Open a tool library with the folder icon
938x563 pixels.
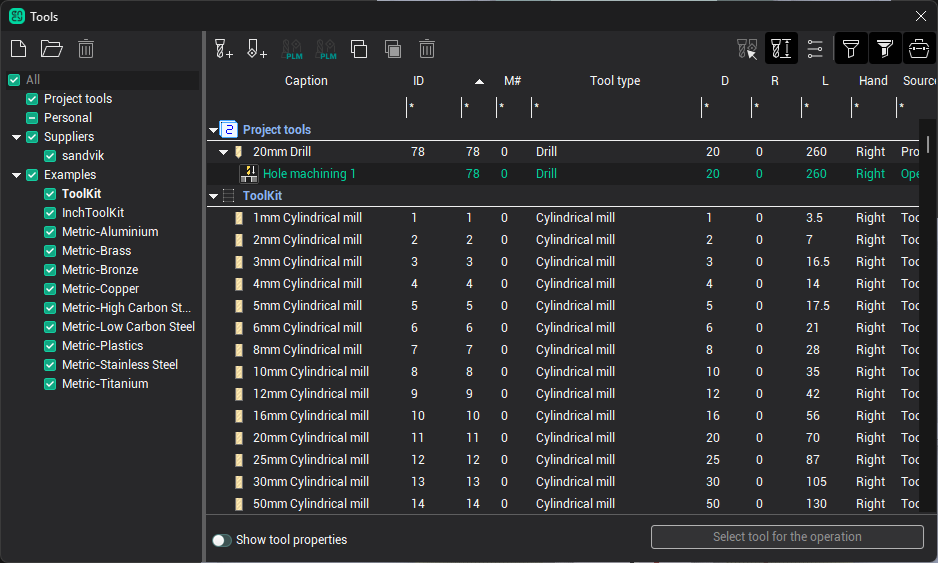tap(51, 48)
